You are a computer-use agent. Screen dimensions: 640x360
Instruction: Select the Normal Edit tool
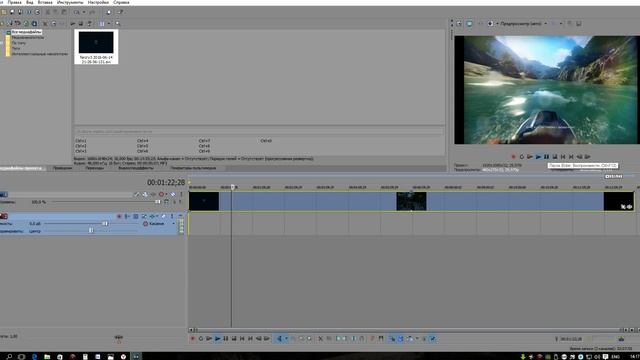(280, 339)
